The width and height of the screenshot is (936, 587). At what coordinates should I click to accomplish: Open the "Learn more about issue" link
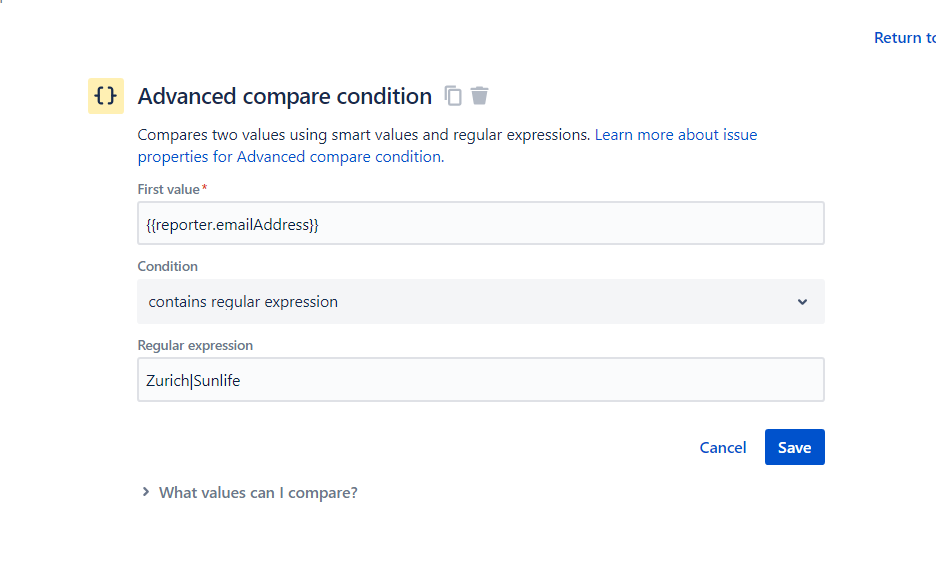coord(676,134)
